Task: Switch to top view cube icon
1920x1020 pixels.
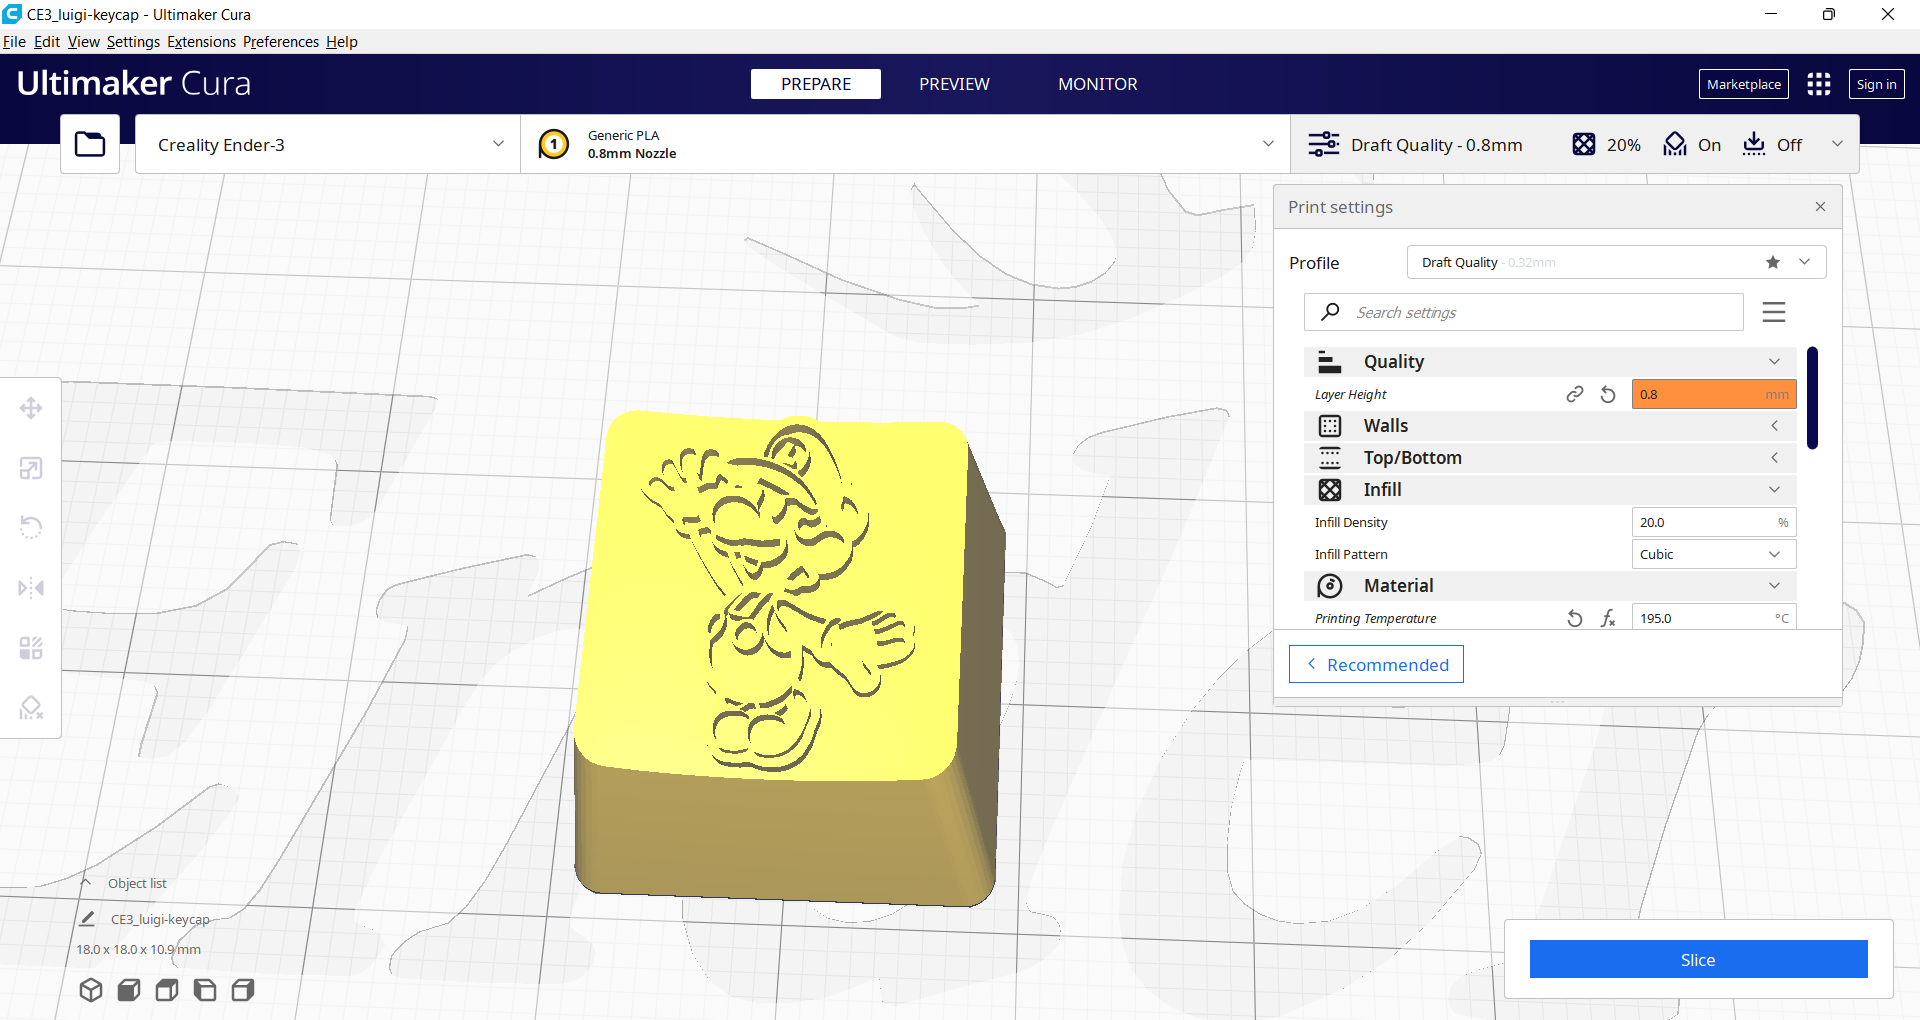Action: pyautogui.click(x=167, y=990)
